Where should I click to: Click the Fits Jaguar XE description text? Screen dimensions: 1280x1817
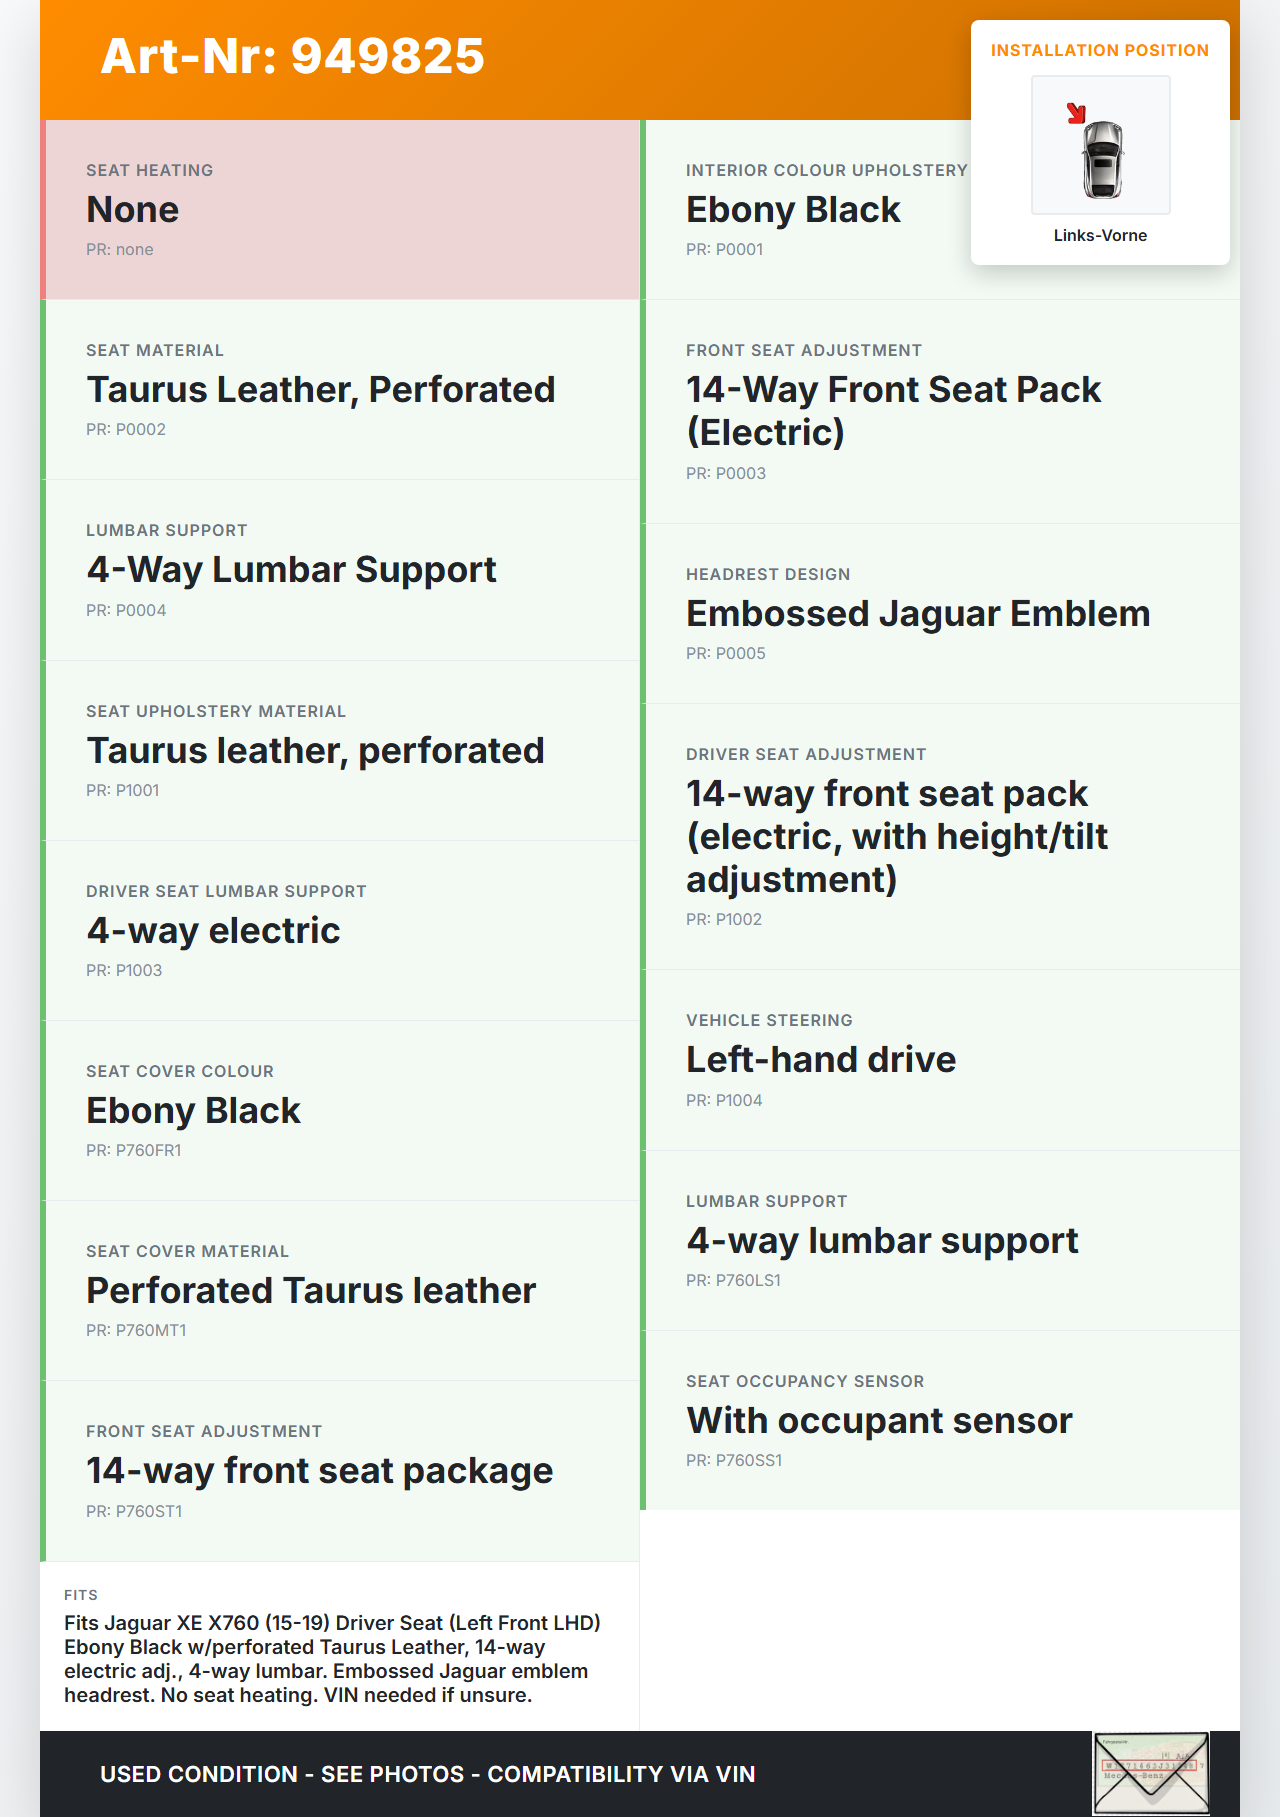332,1658
